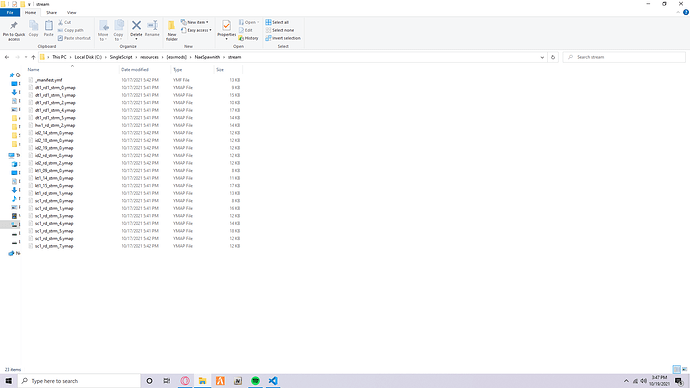Image resolution: width=690 pixels, height=388 pixels.
Task: Open file History
Action: pyautogui.click(x=249, y=38)
